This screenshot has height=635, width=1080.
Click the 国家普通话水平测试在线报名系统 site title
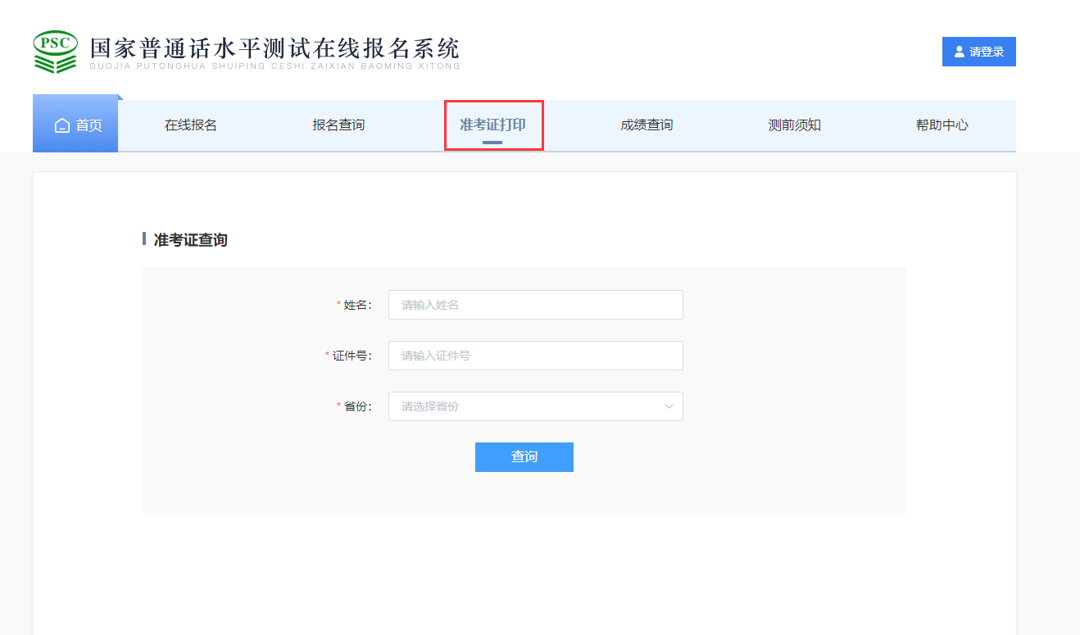pyautogui.click(x=274, y=48)
